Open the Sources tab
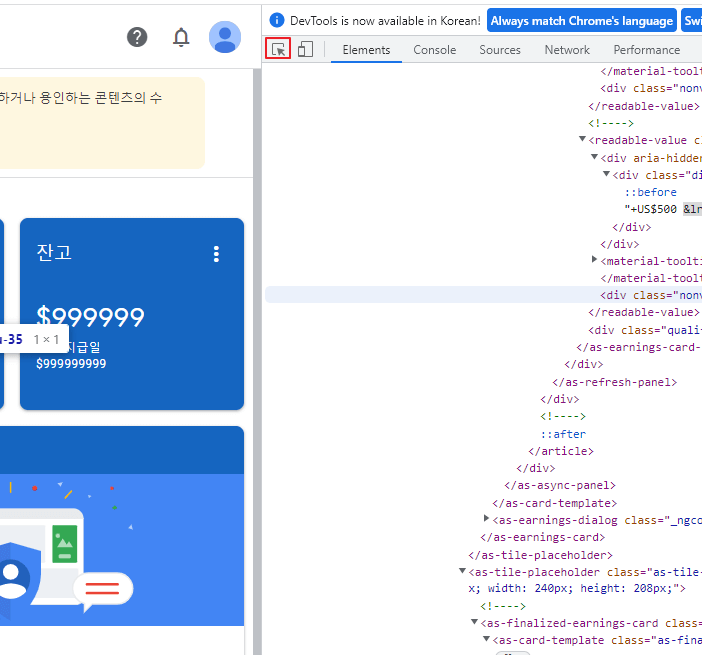This screenshot has height=655, width=702. [500, 50]
